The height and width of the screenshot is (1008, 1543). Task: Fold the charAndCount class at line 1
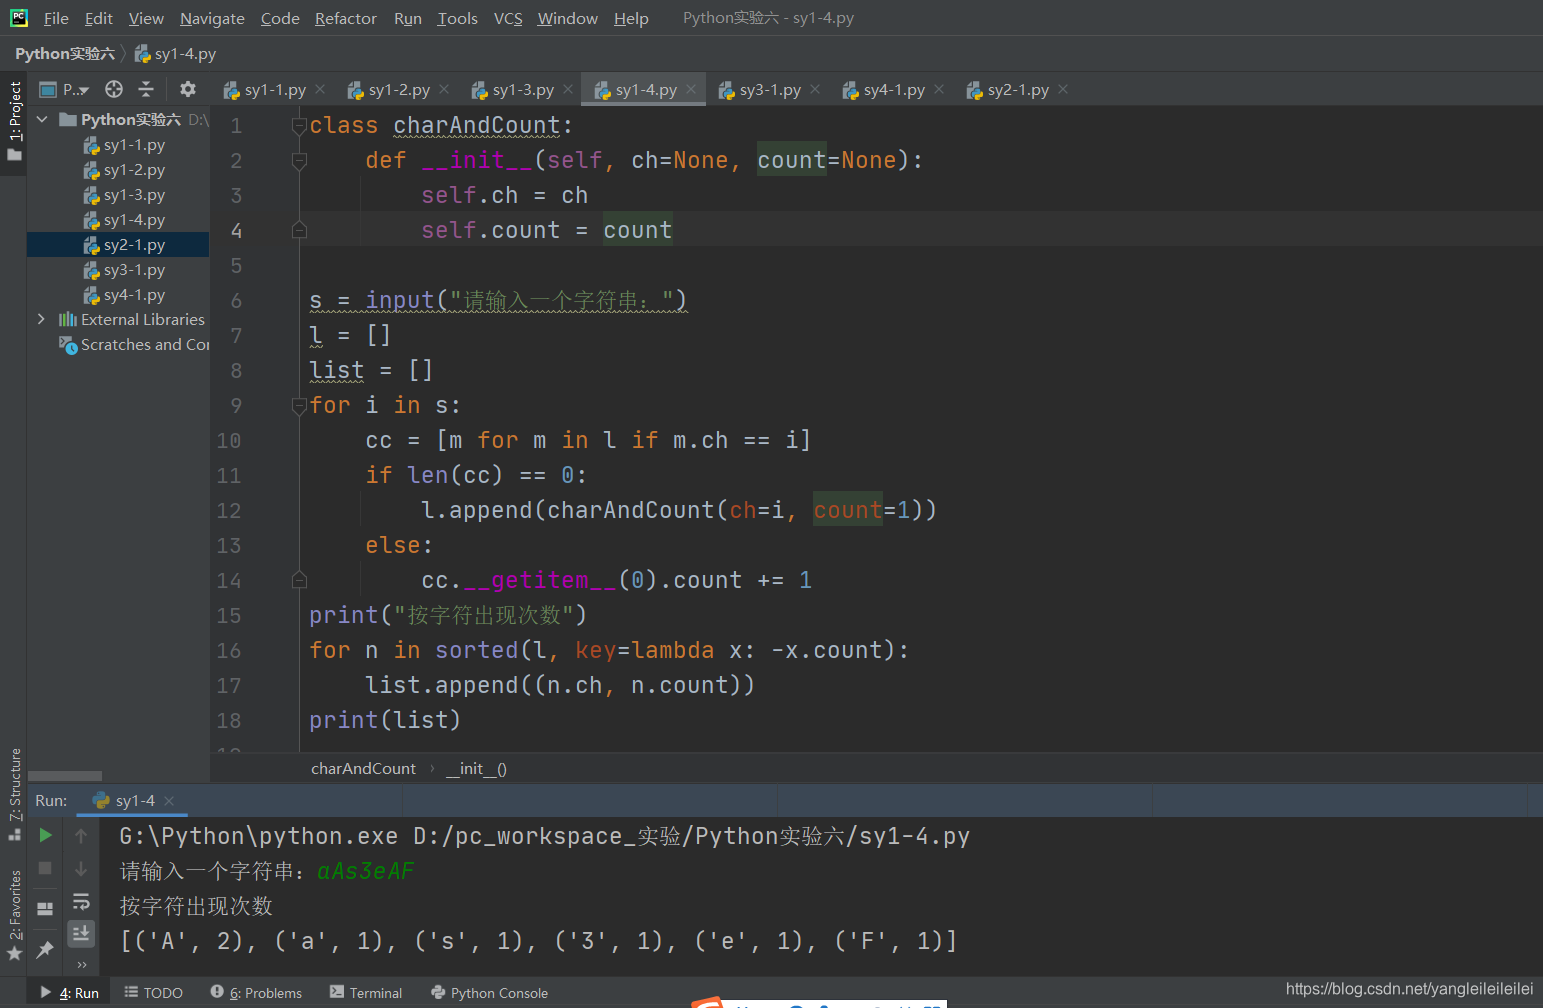click(x=298, y=126)
